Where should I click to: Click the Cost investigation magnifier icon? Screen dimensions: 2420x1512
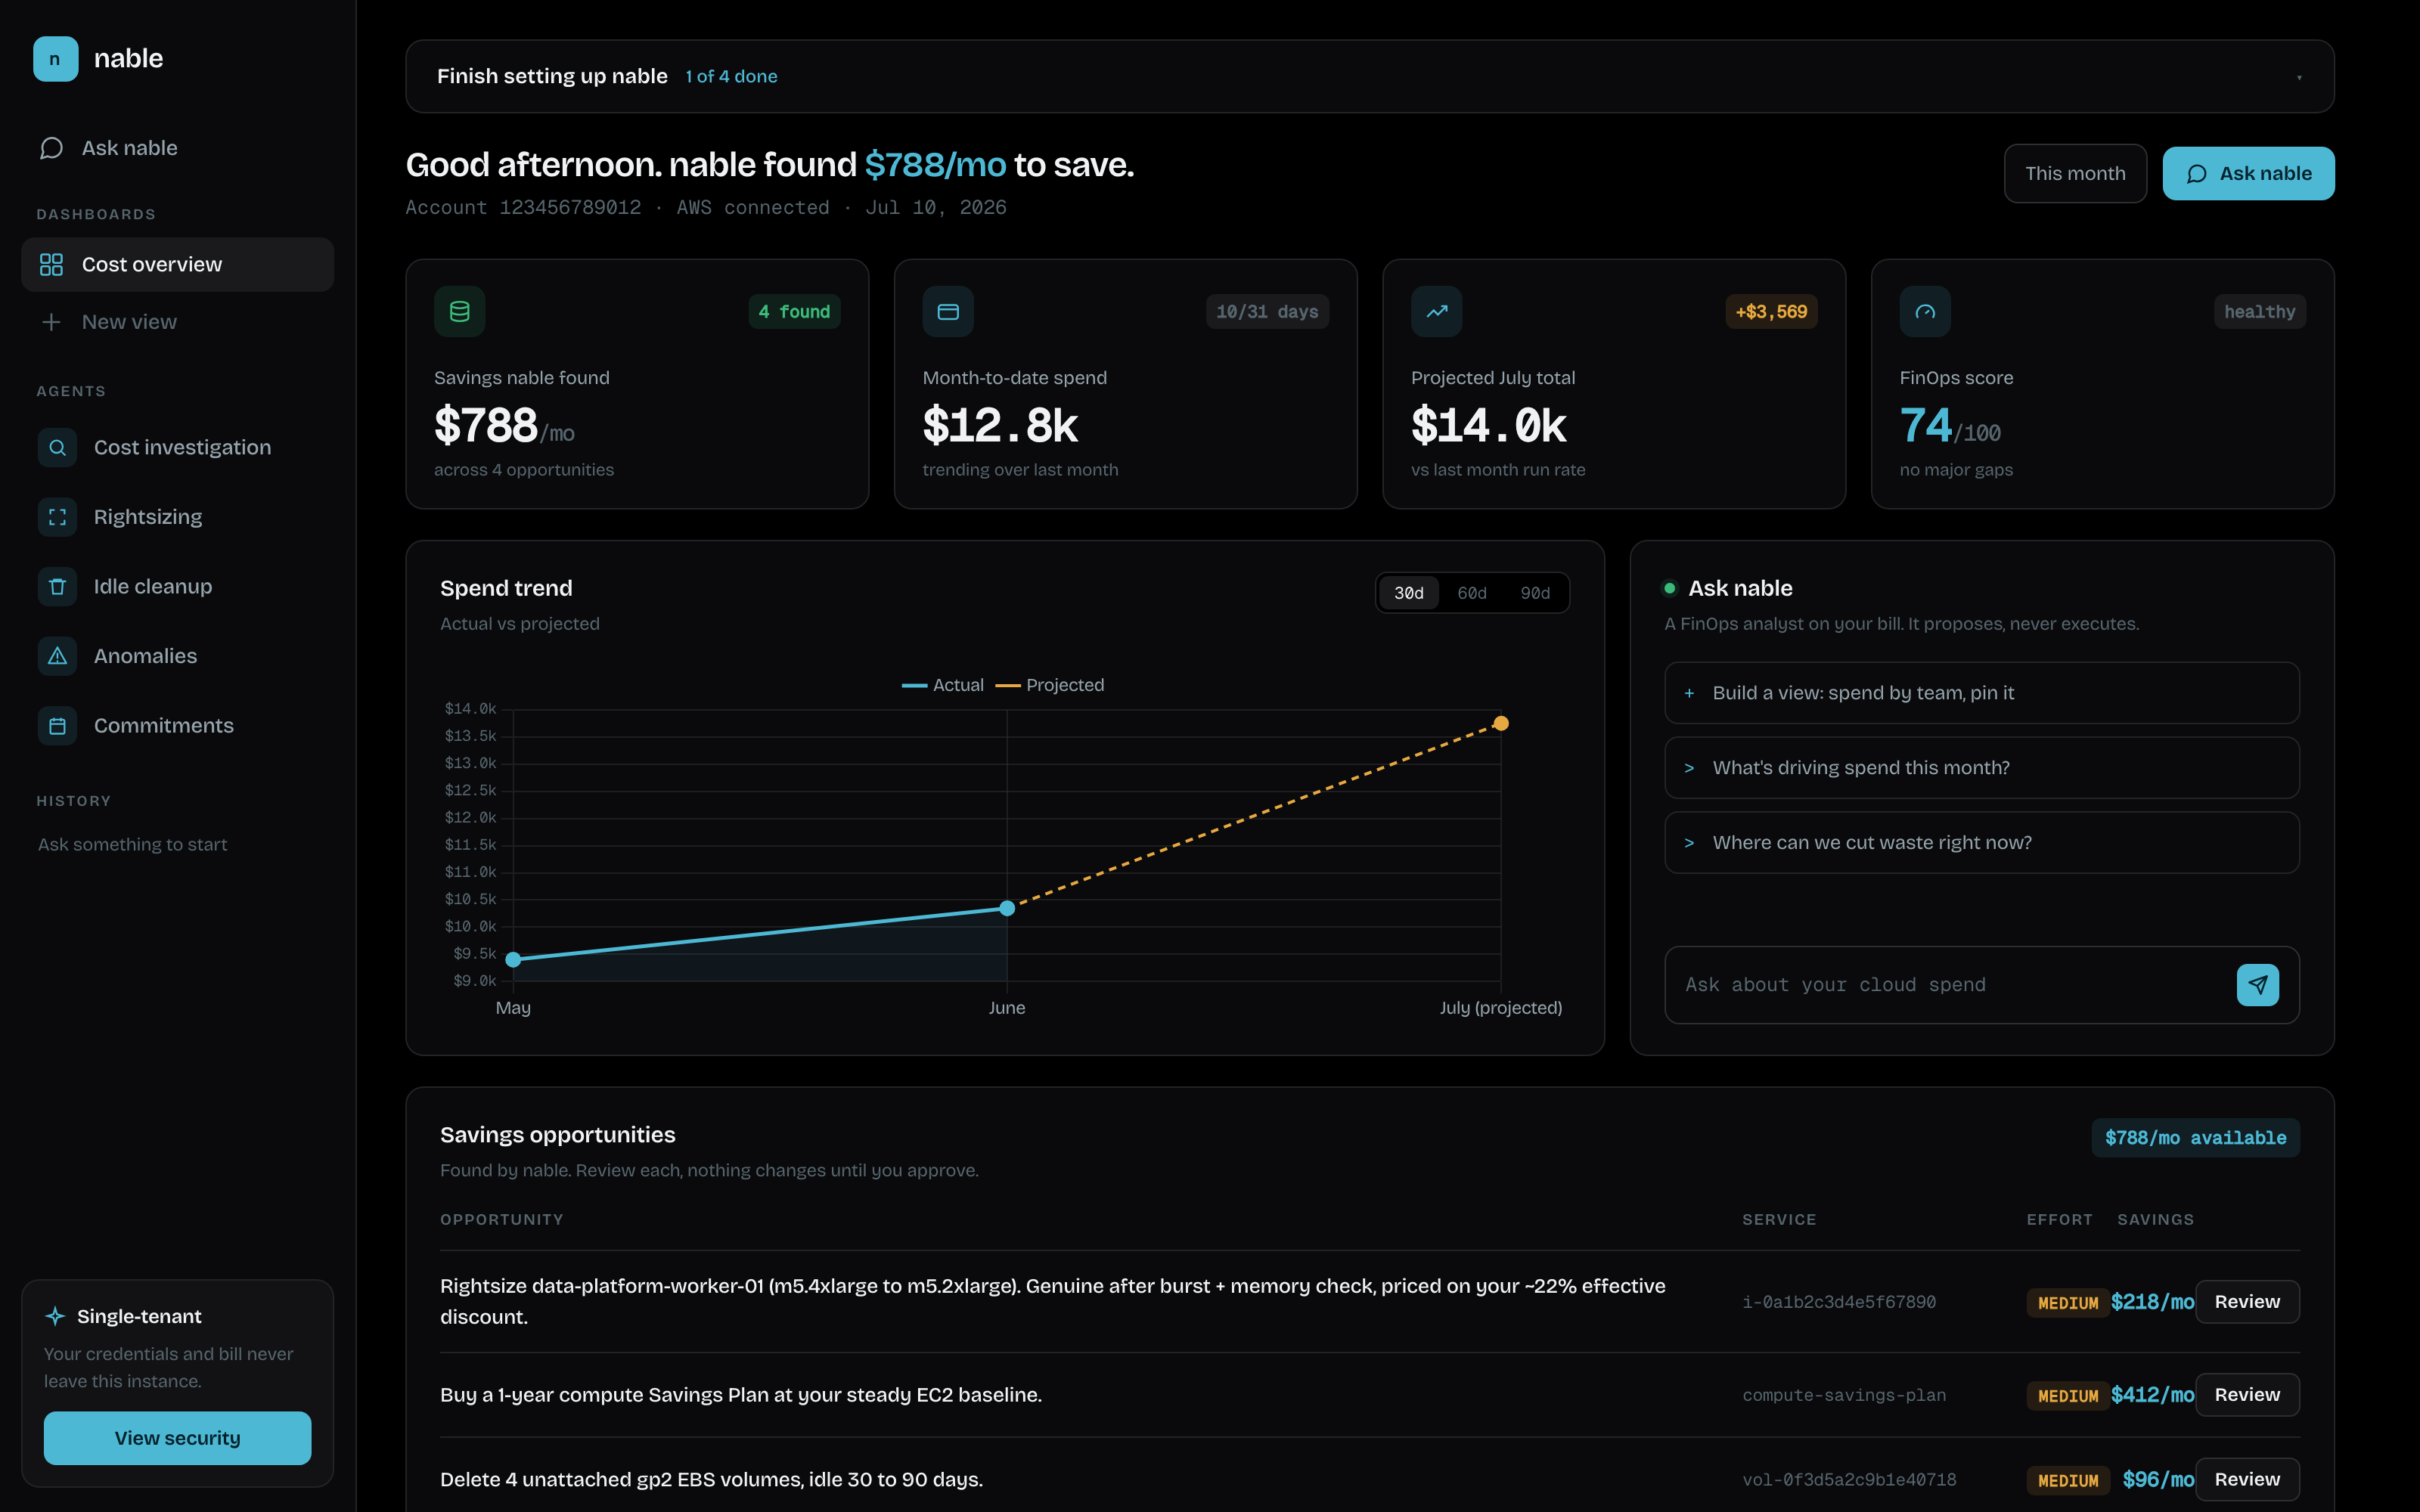[57, 447]
